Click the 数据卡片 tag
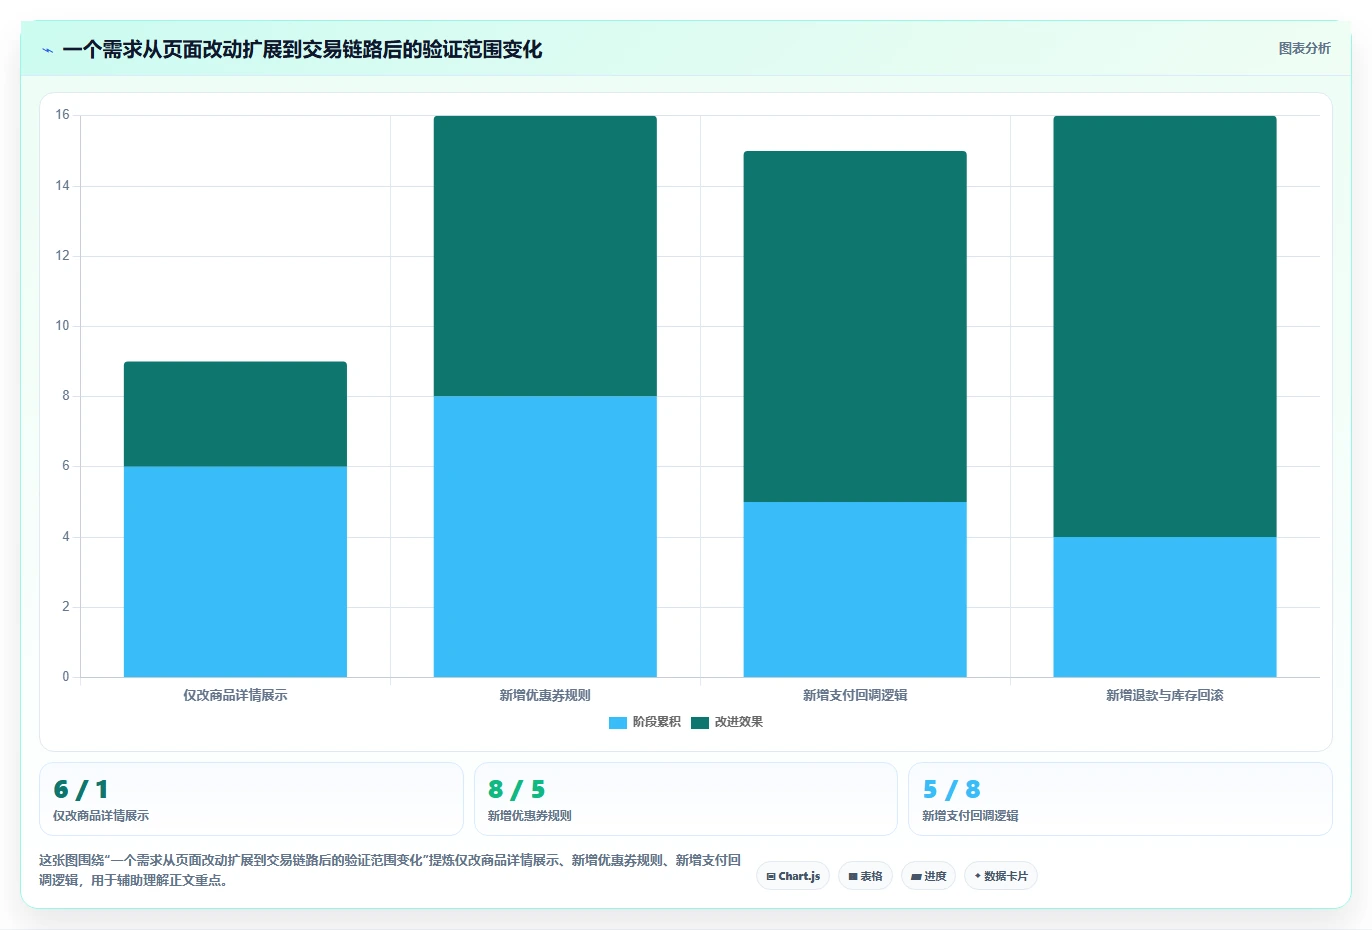1372x930 pixels. (1001, 876)
